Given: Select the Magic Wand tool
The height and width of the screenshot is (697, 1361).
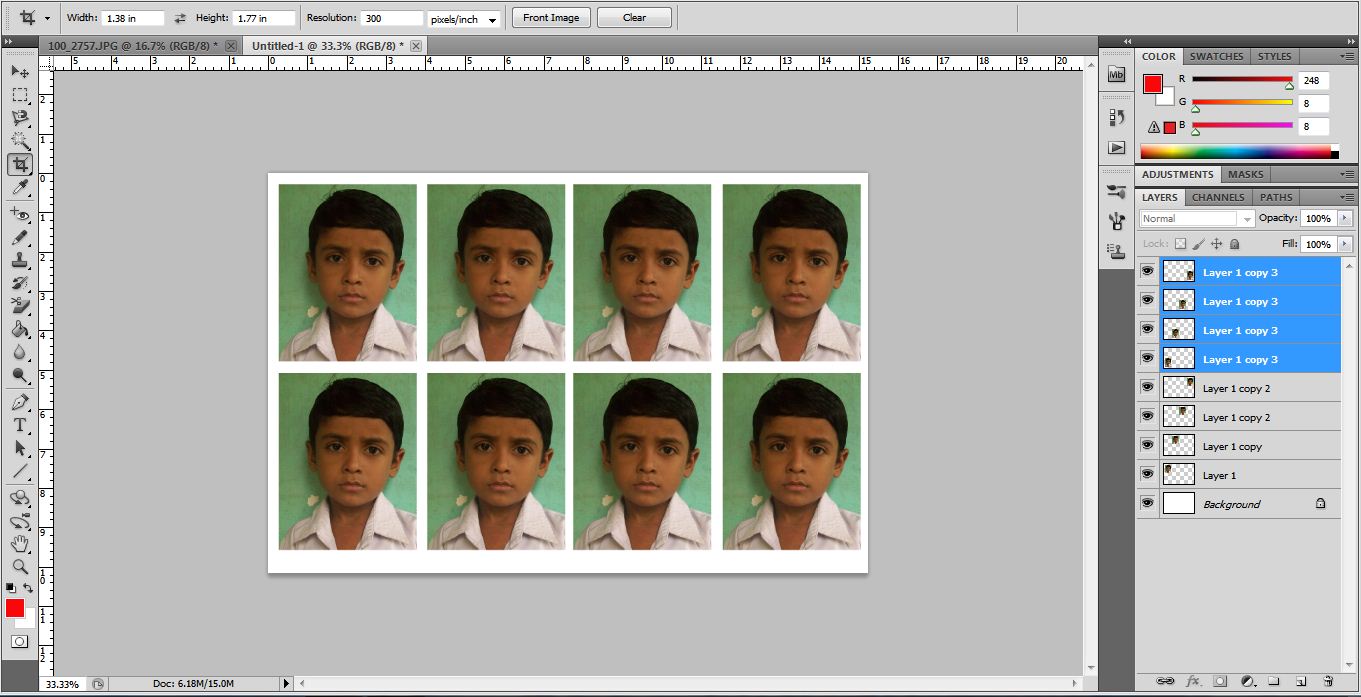Looking at the screenshot, I should 19,141.
